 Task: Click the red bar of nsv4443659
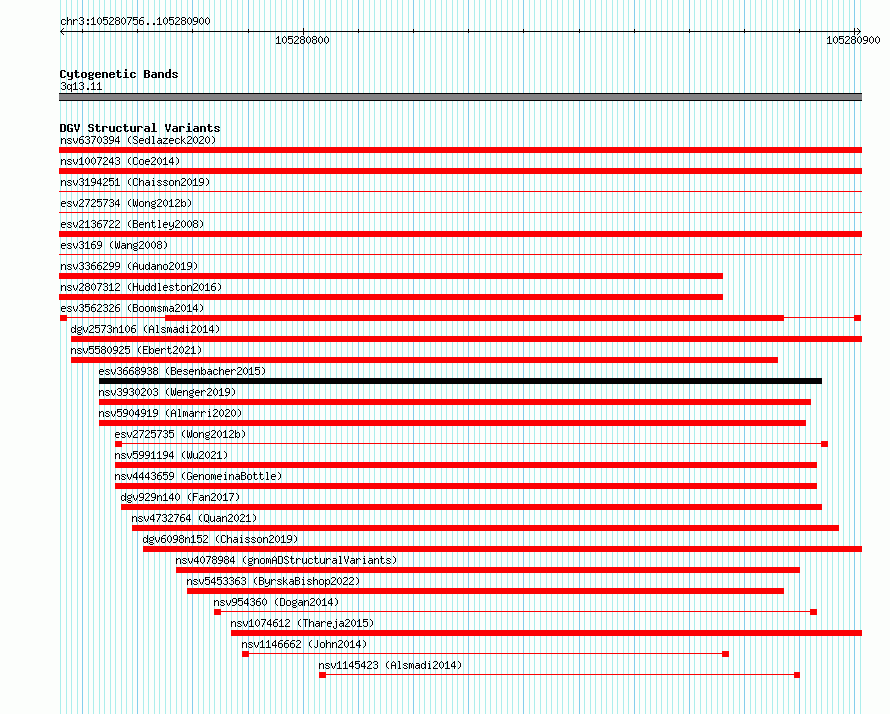(x=466, y=486)
